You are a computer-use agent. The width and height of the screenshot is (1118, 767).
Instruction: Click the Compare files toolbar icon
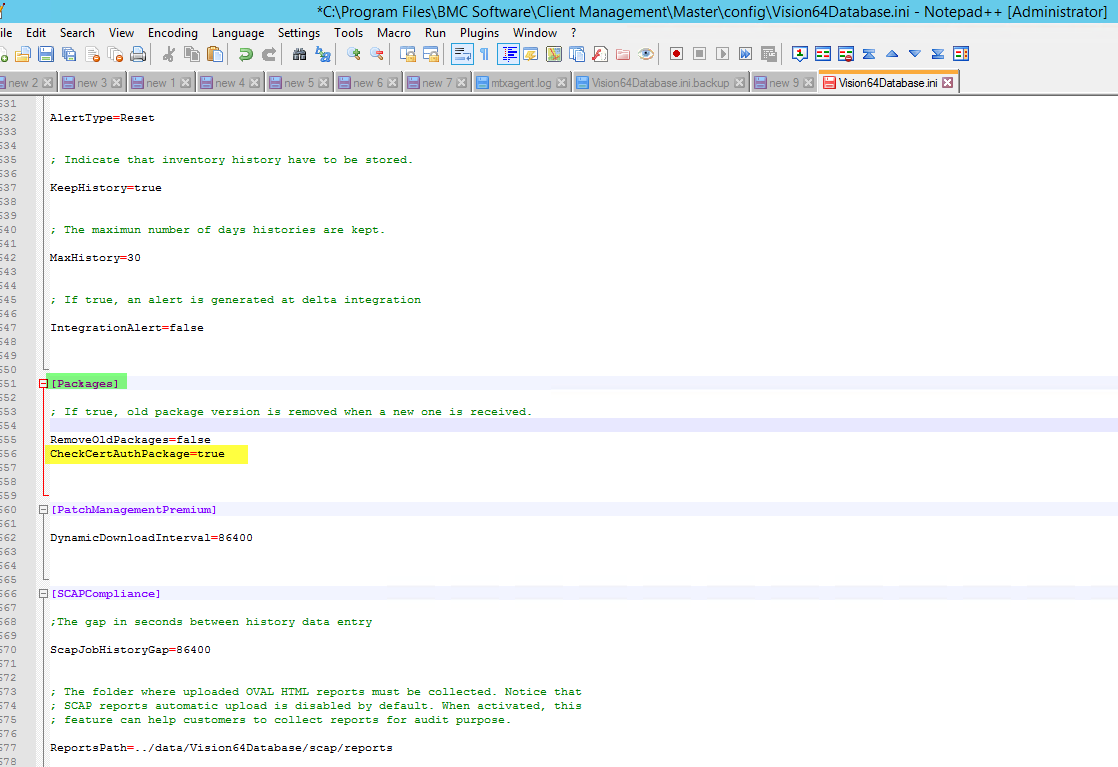[x=823, y=54]
